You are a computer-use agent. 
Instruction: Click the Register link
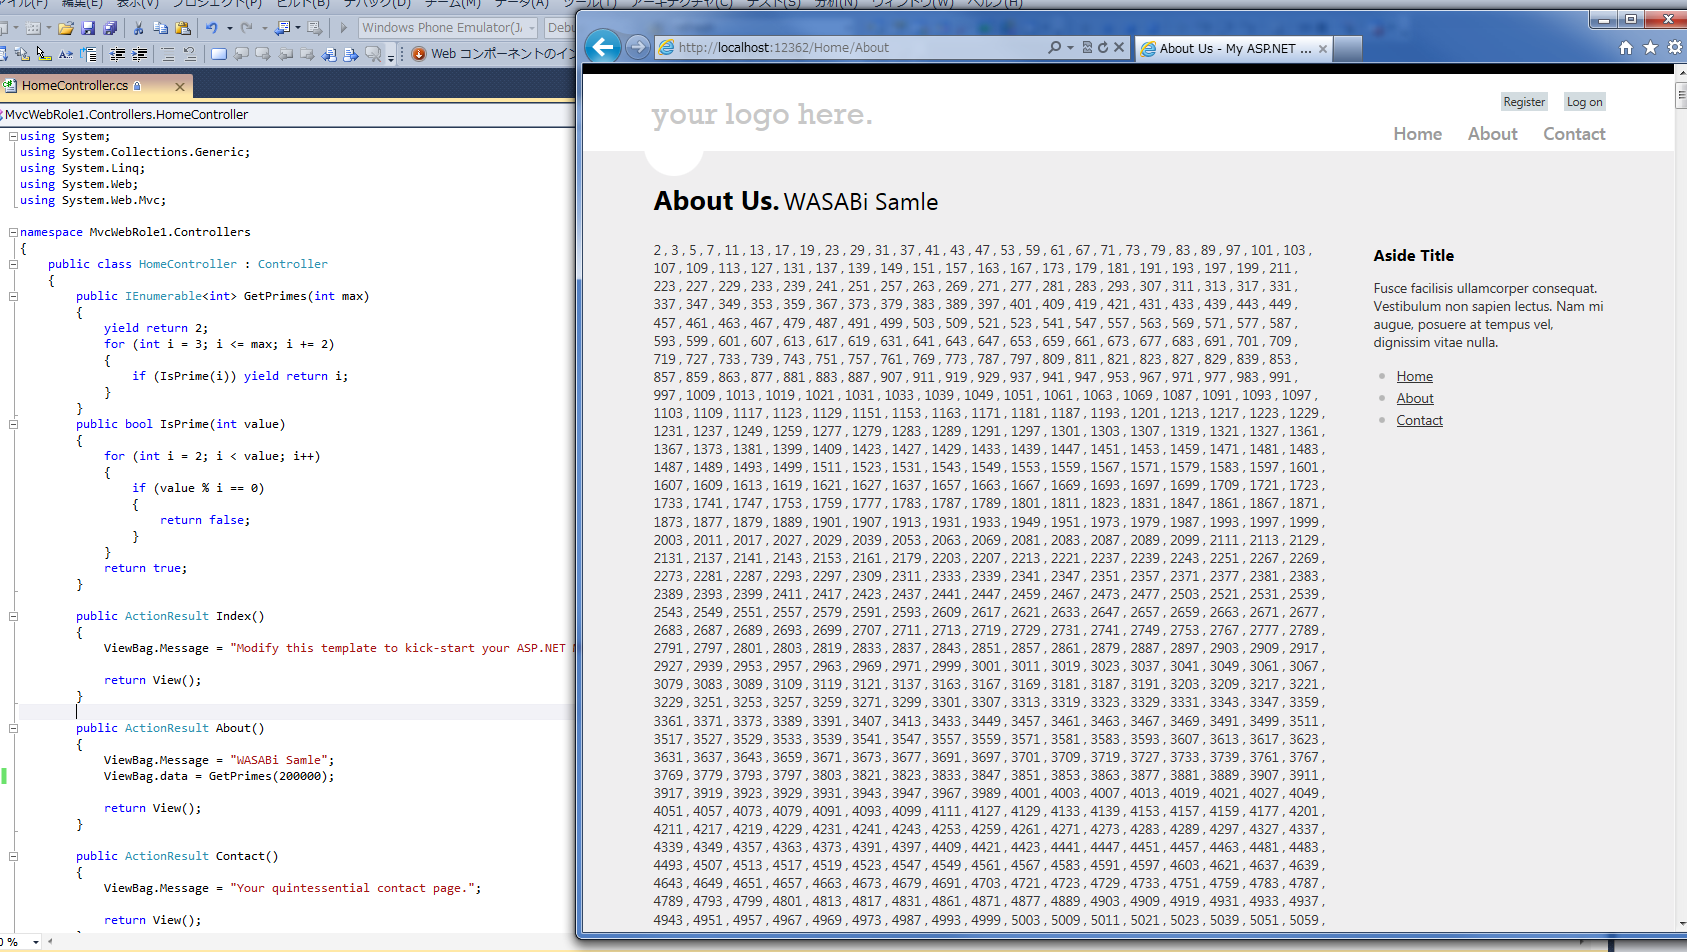(x=1524, y=102)
